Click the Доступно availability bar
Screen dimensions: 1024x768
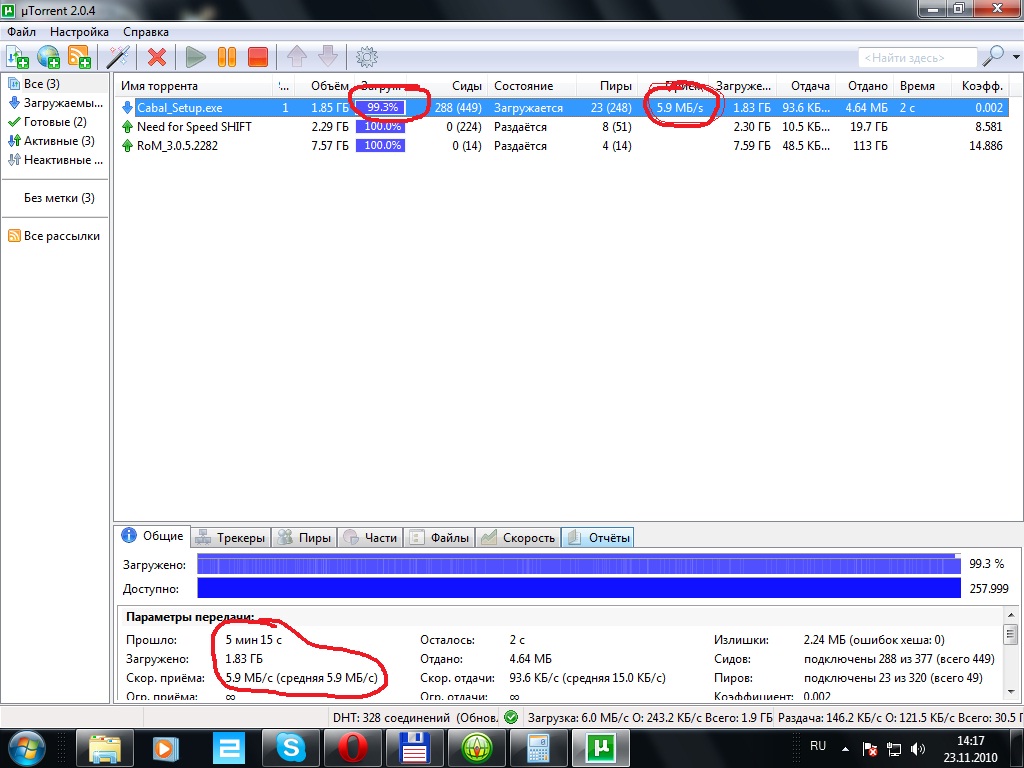tap(579, 588)
